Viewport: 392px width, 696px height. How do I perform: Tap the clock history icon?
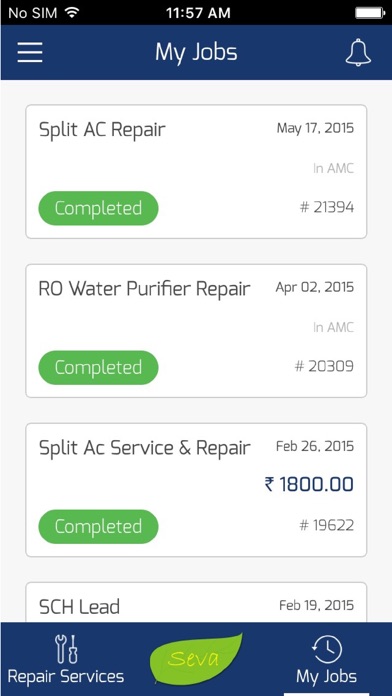327,650
